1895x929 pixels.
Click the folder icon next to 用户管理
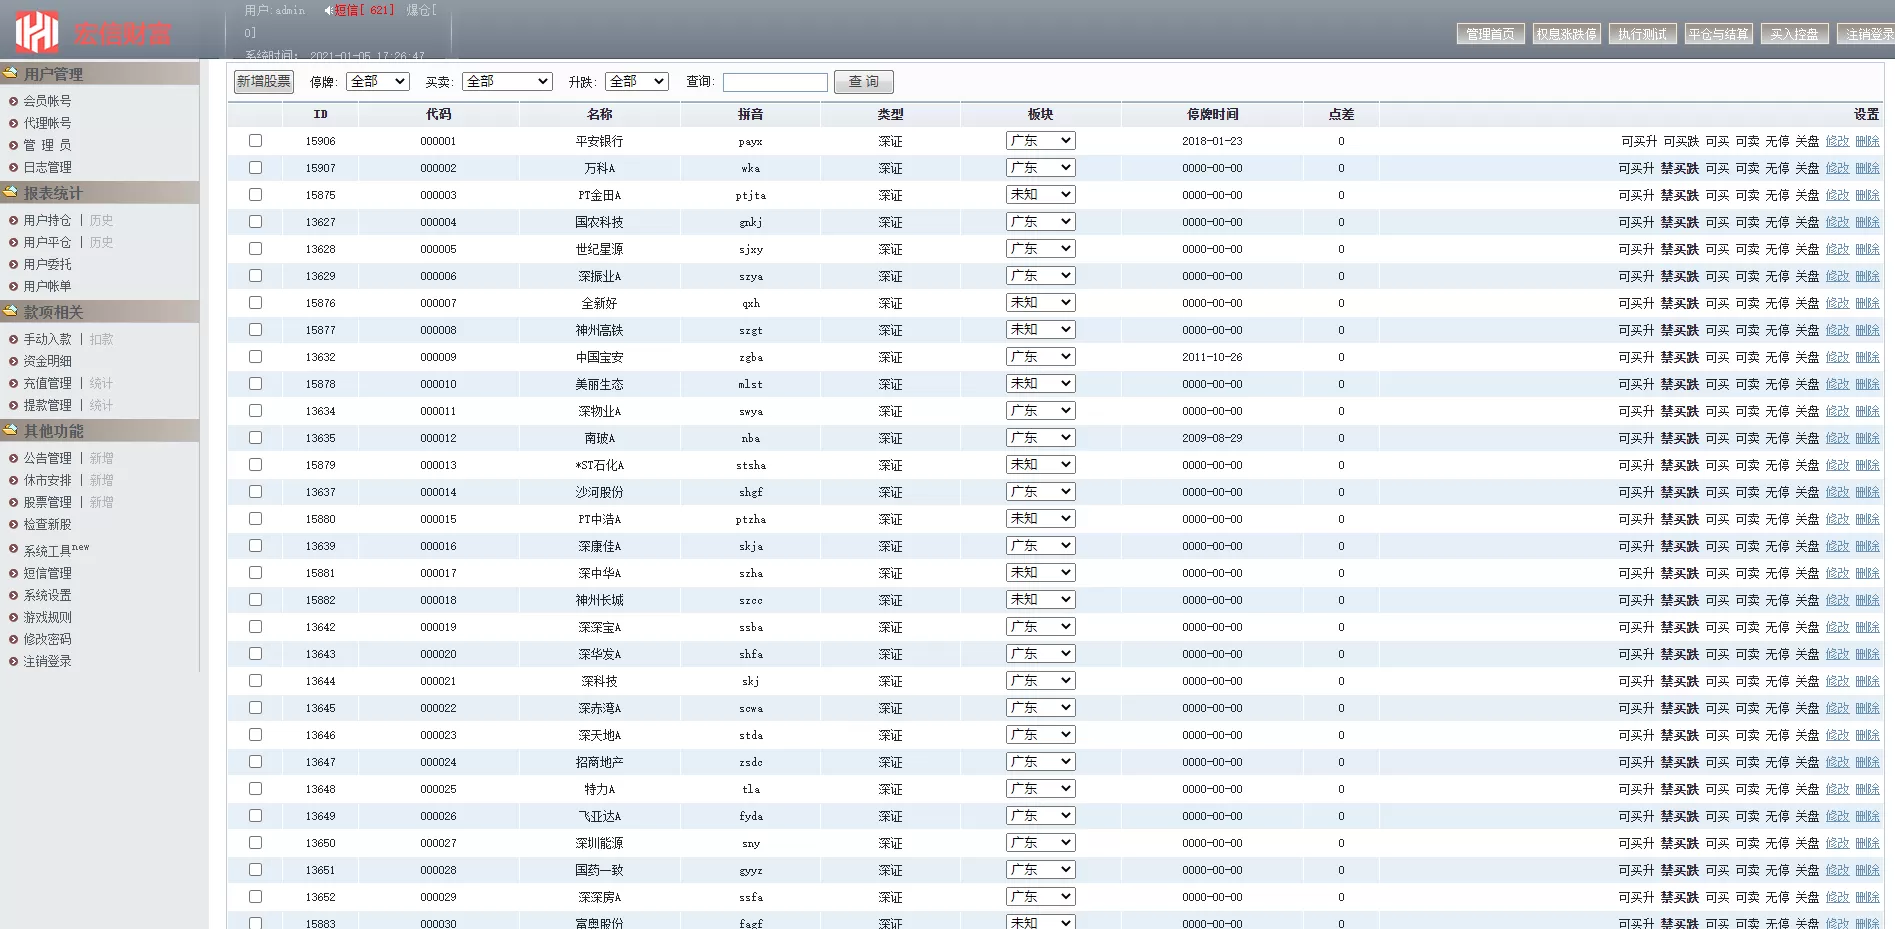coord(11,73)
